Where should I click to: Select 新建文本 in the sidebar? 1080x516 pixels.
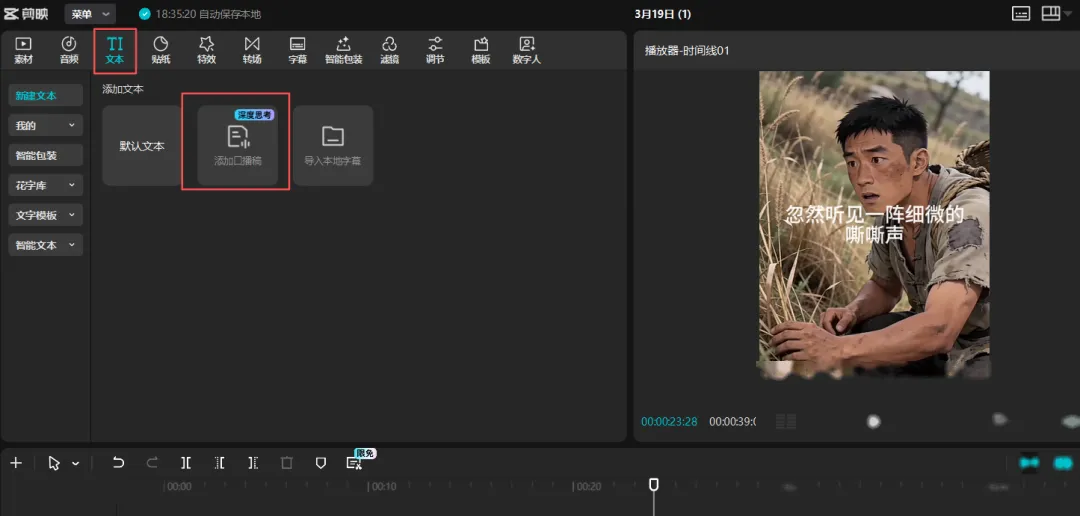(45, 96)
